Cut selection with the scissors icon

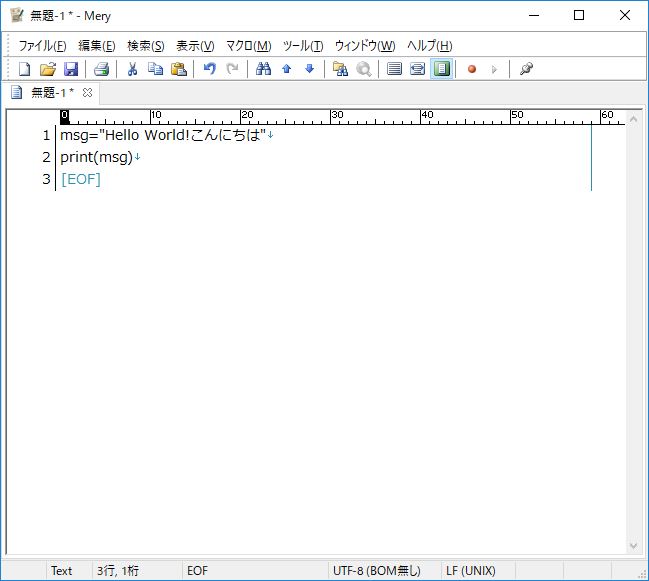pyautogui.click(x=132, y=69)
